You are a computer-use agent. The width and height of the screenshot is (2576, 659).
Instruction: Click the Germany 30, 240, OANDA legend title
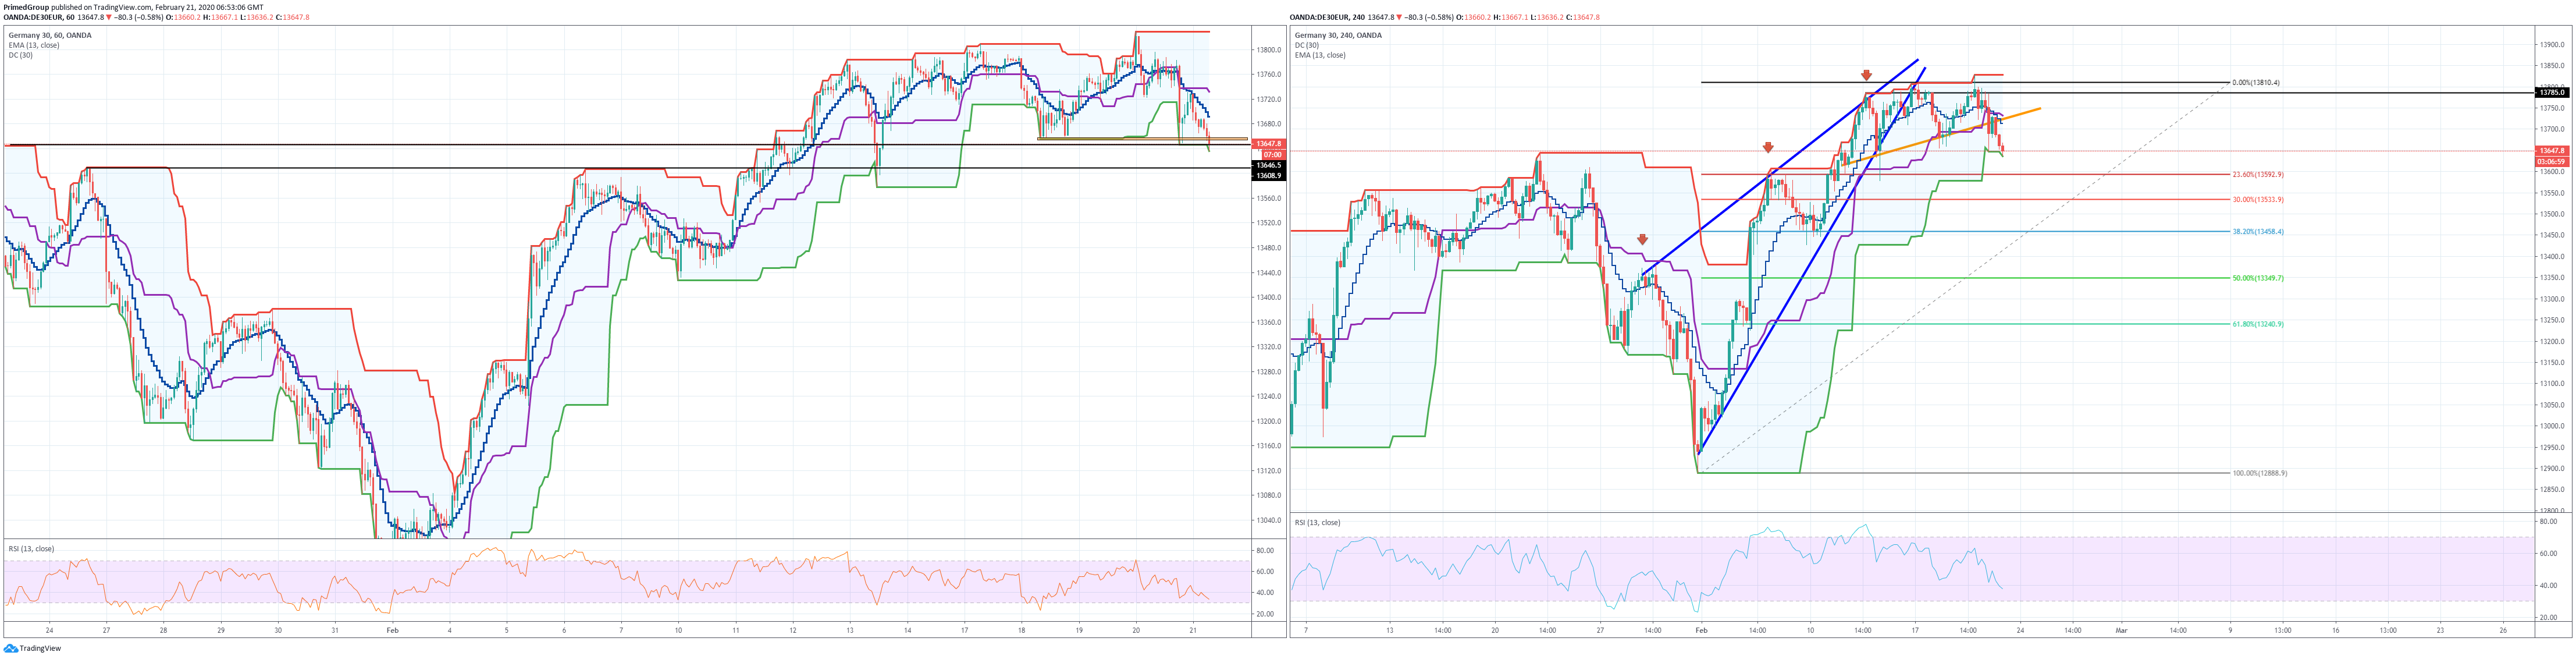coord(1338,35)
